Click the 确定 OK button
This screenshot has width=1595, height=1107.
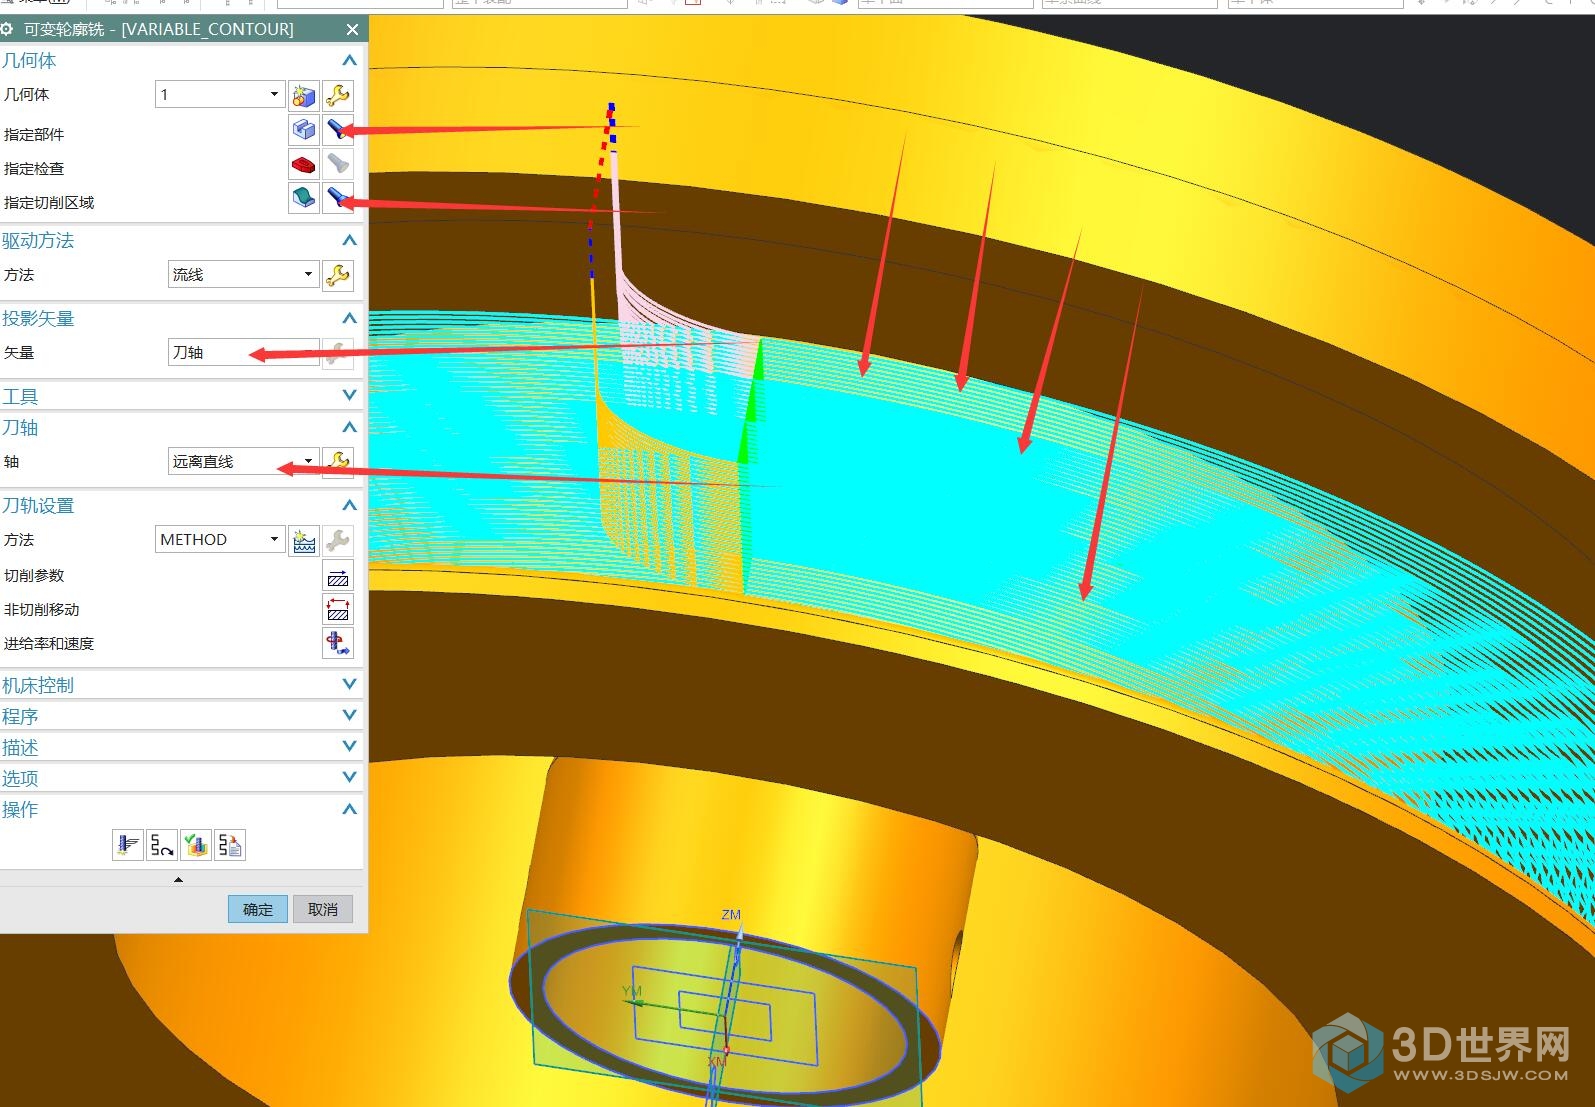[258, 909]
